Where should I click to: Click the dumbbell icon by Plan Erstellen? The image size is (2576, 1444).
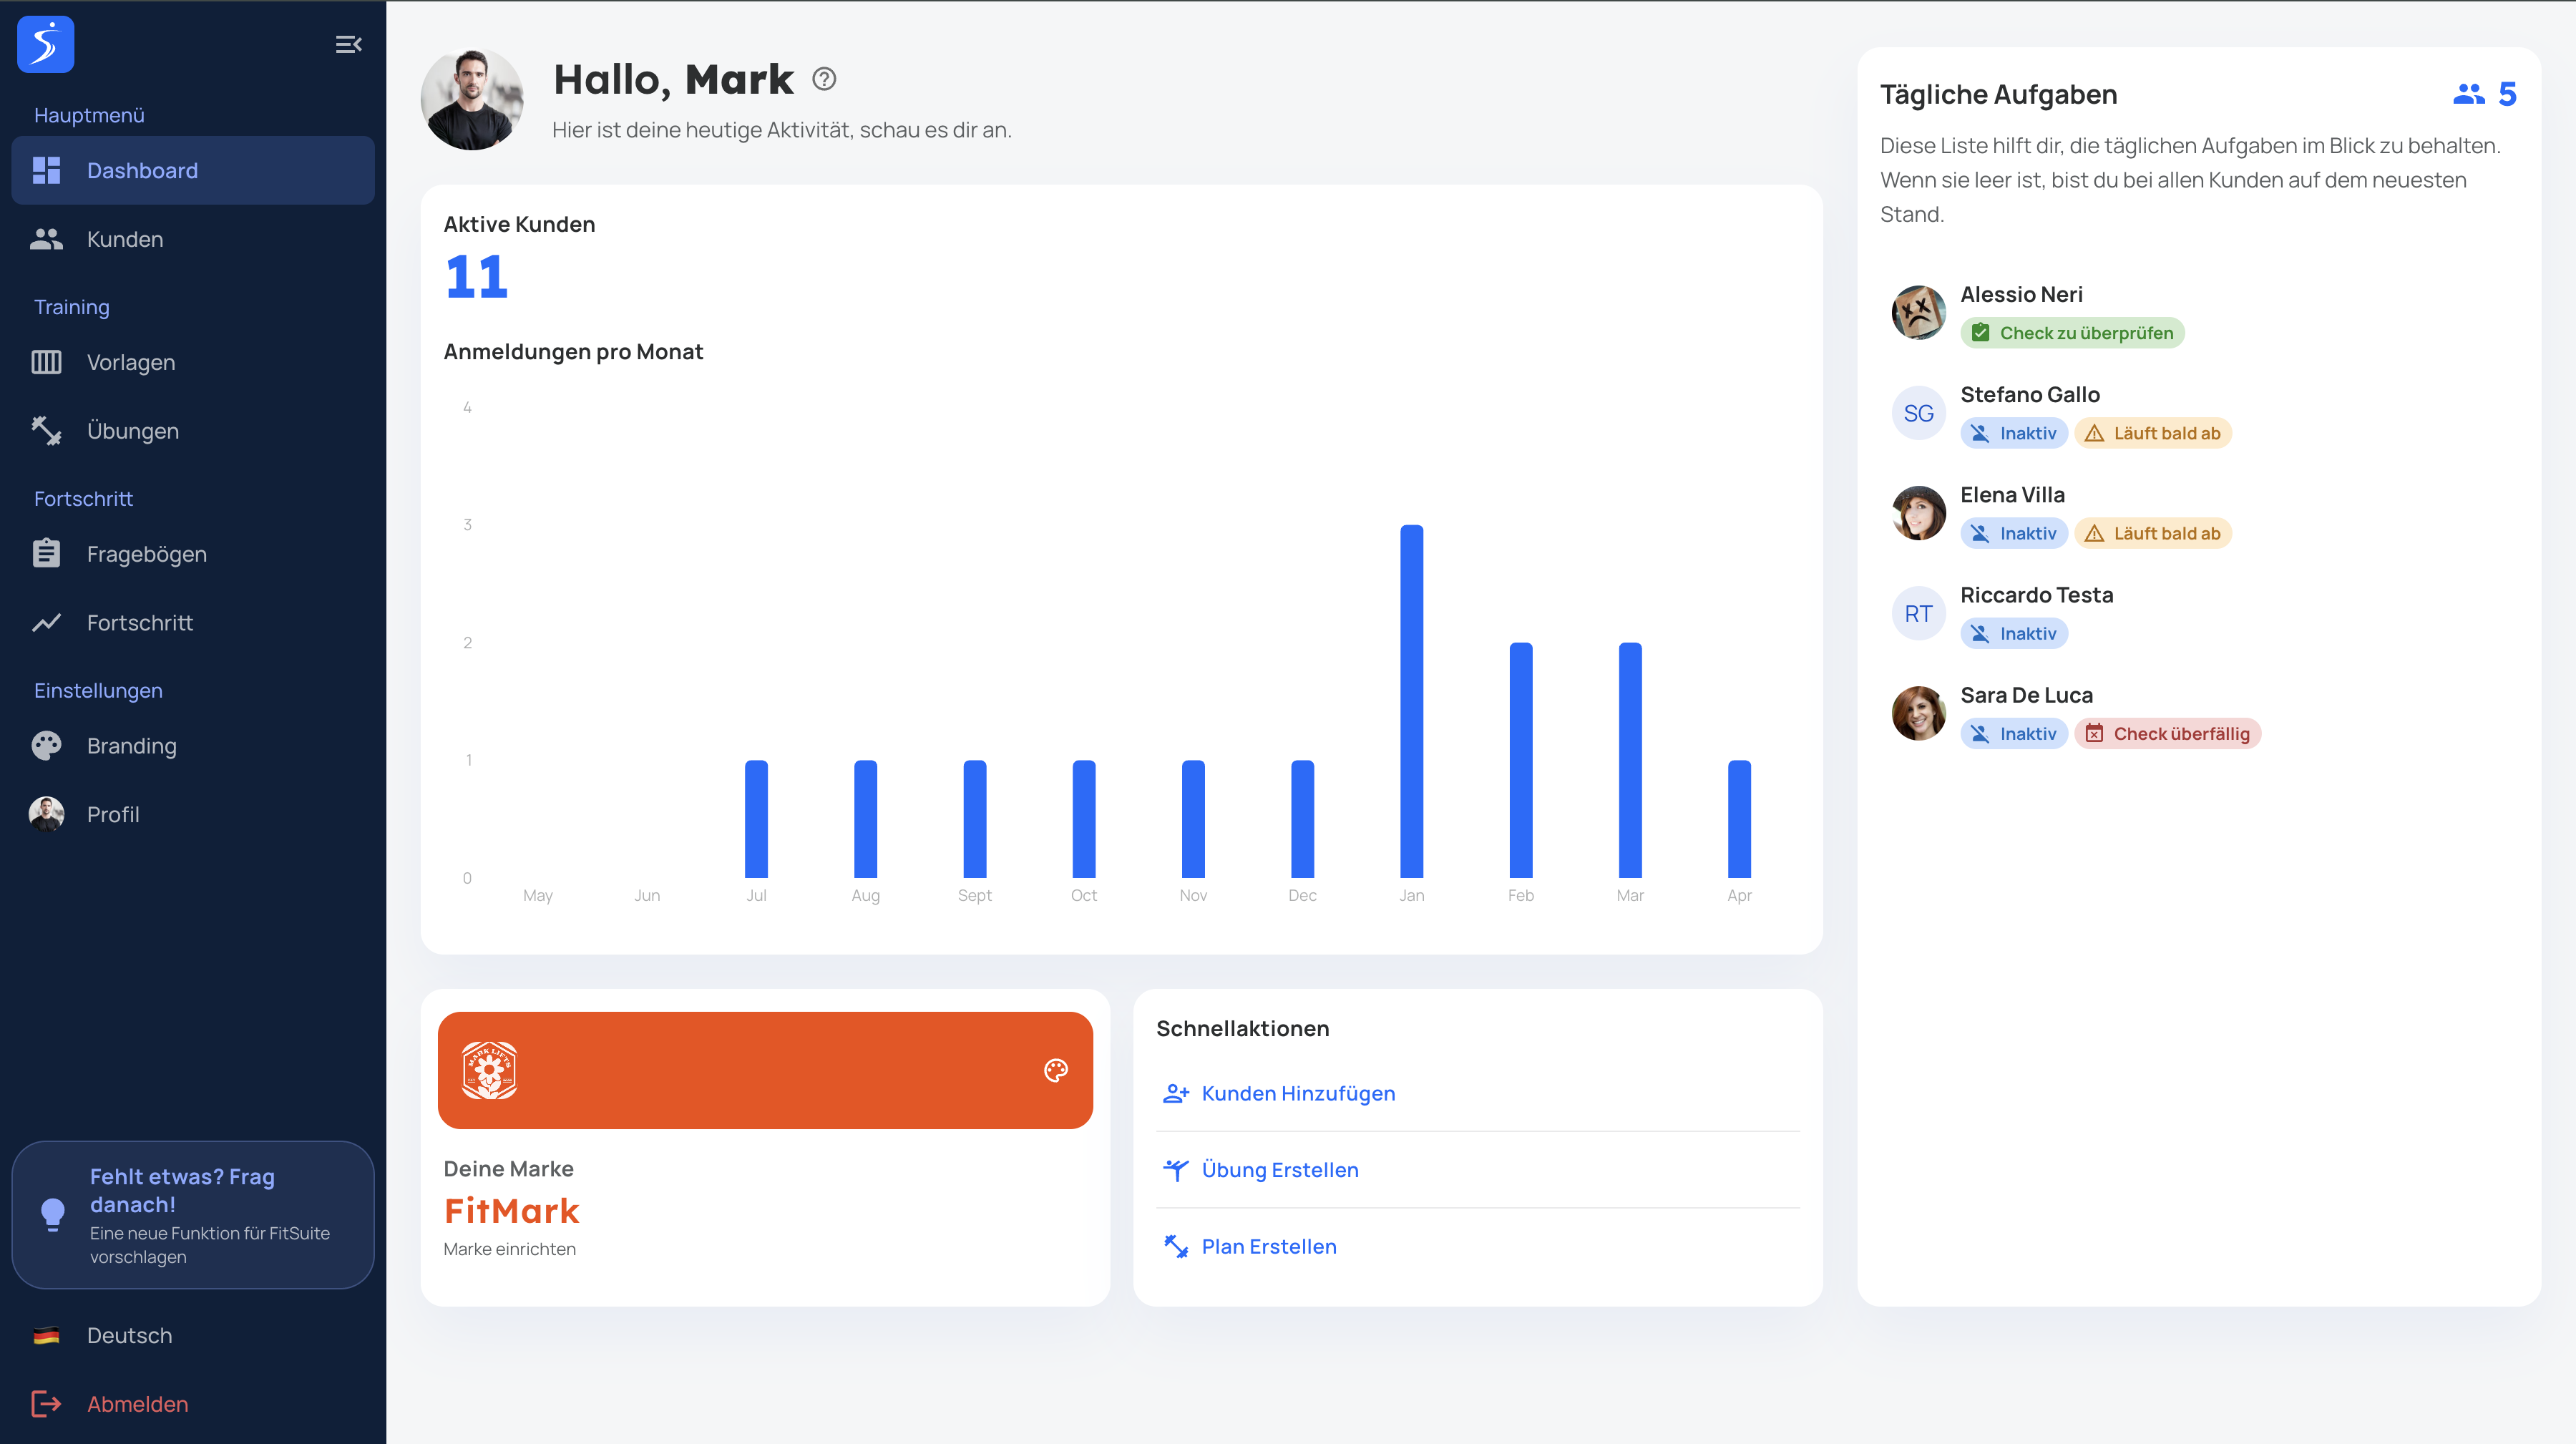[1176, 1247]
